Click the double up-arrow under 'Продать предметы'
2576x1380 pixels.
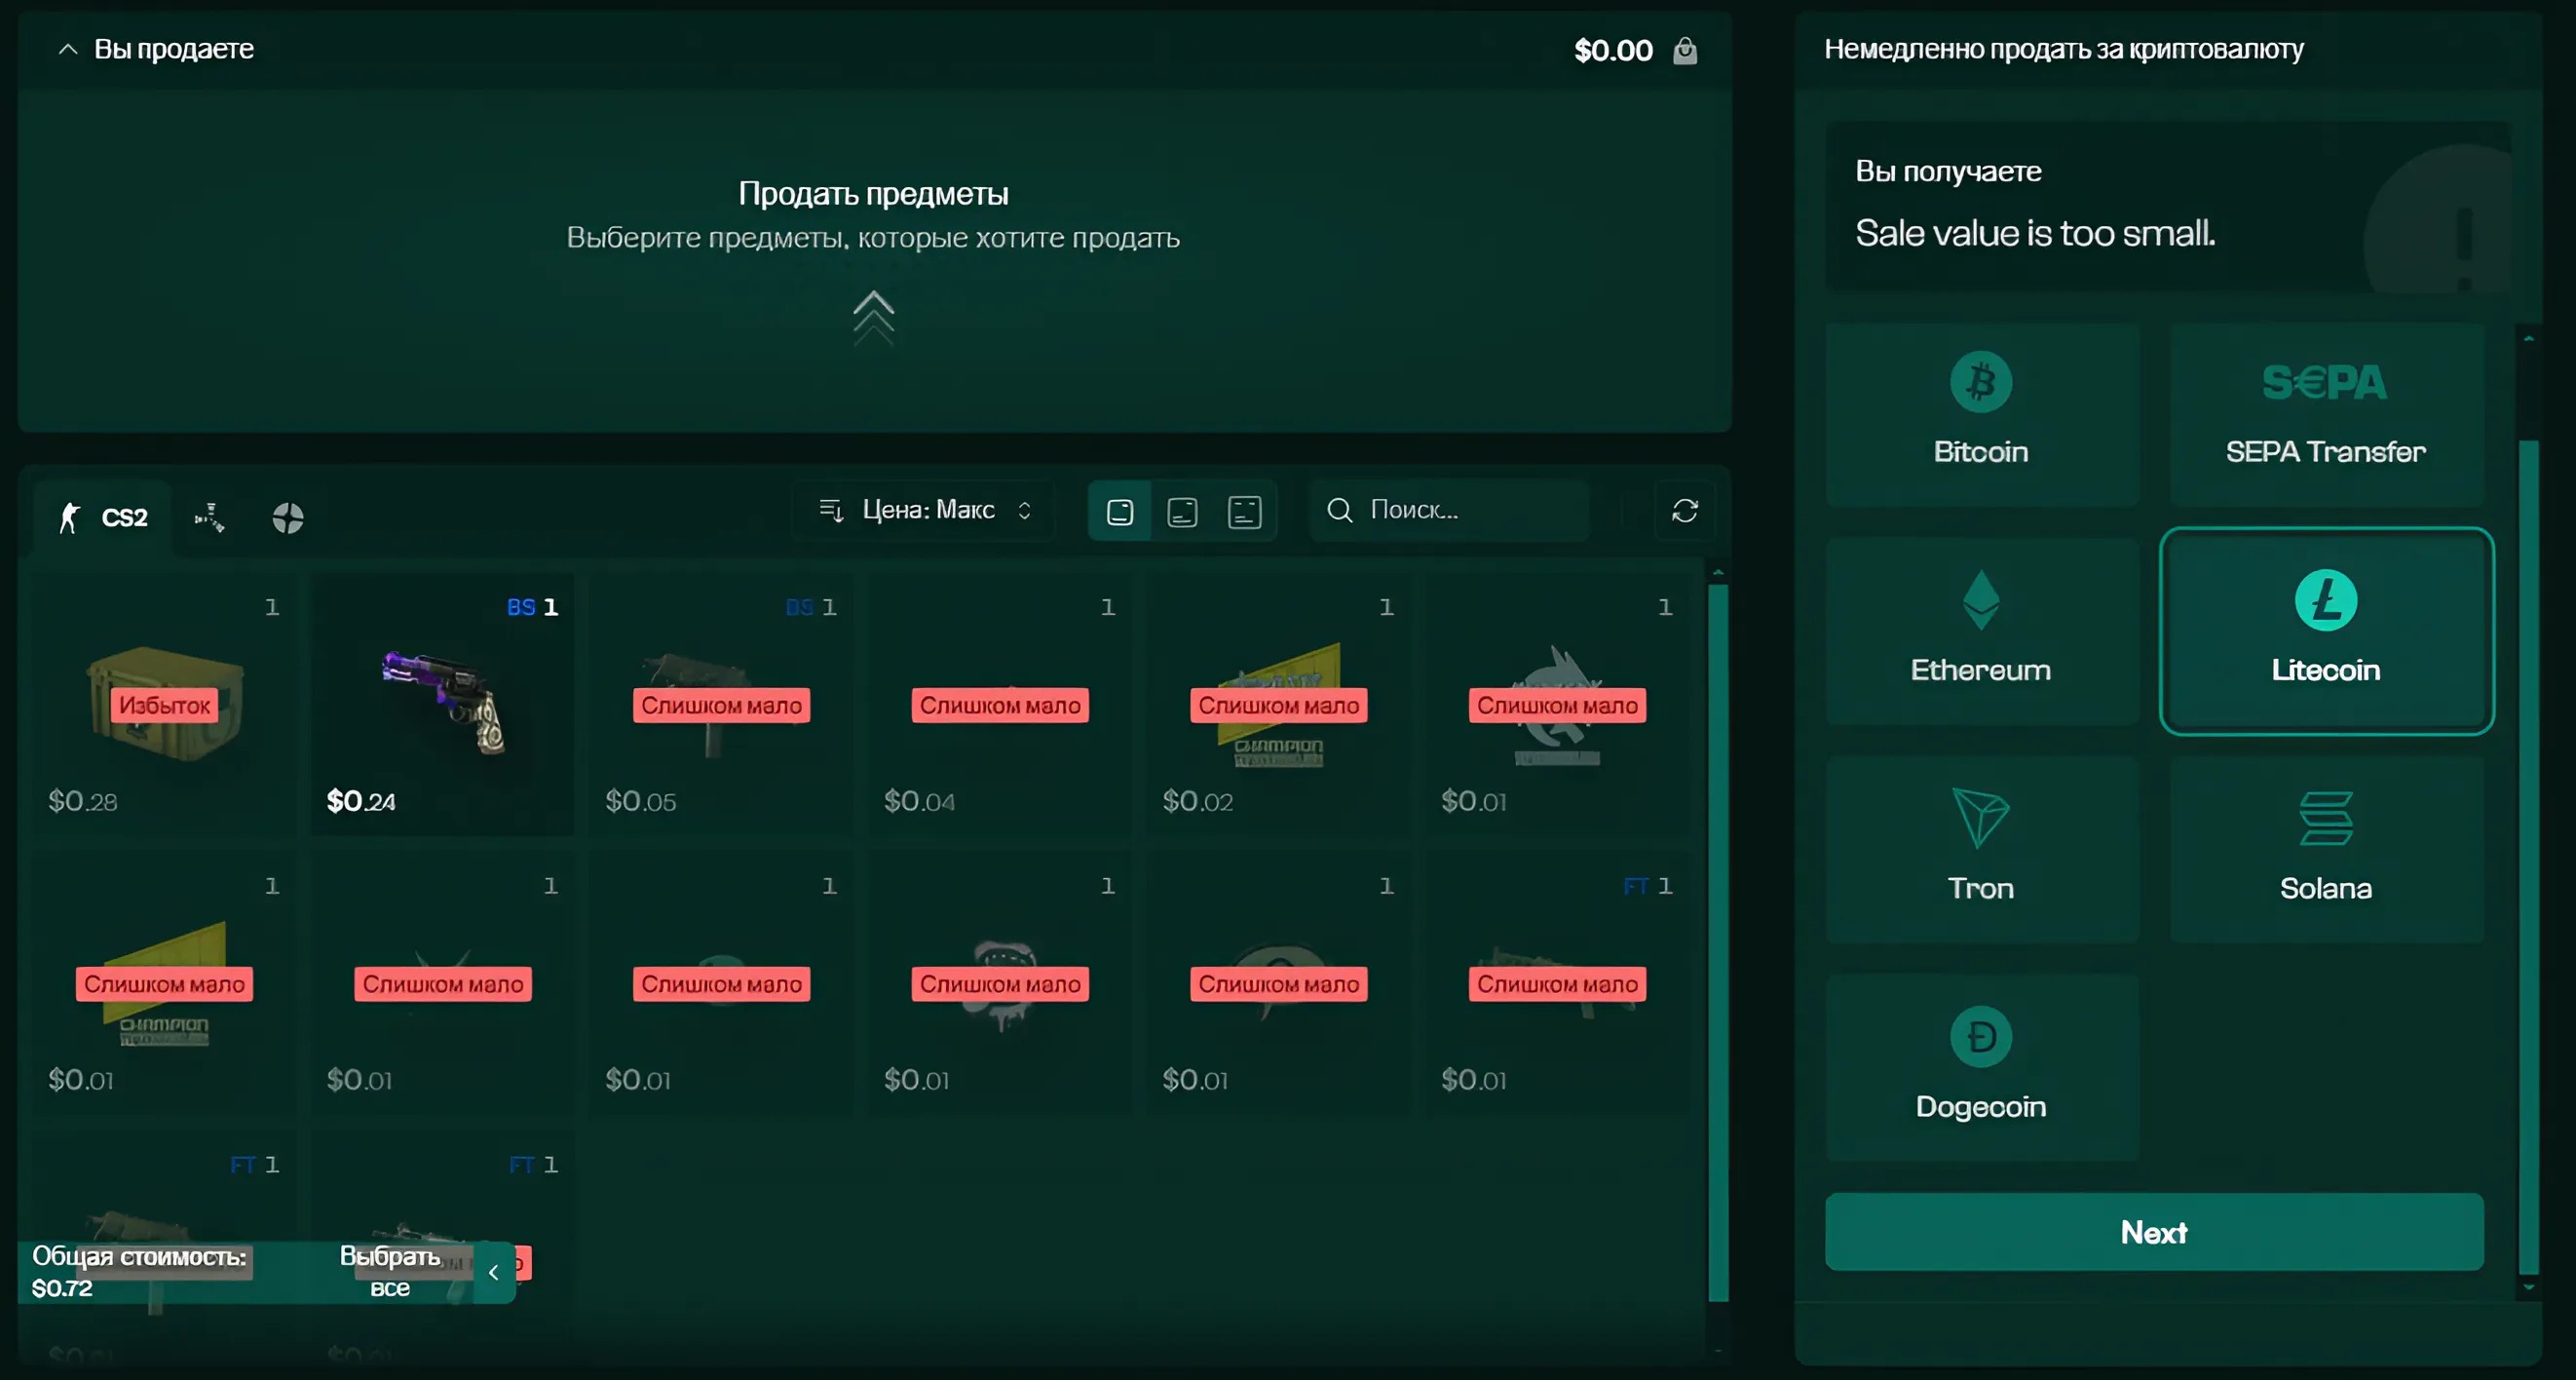(873, 317)
